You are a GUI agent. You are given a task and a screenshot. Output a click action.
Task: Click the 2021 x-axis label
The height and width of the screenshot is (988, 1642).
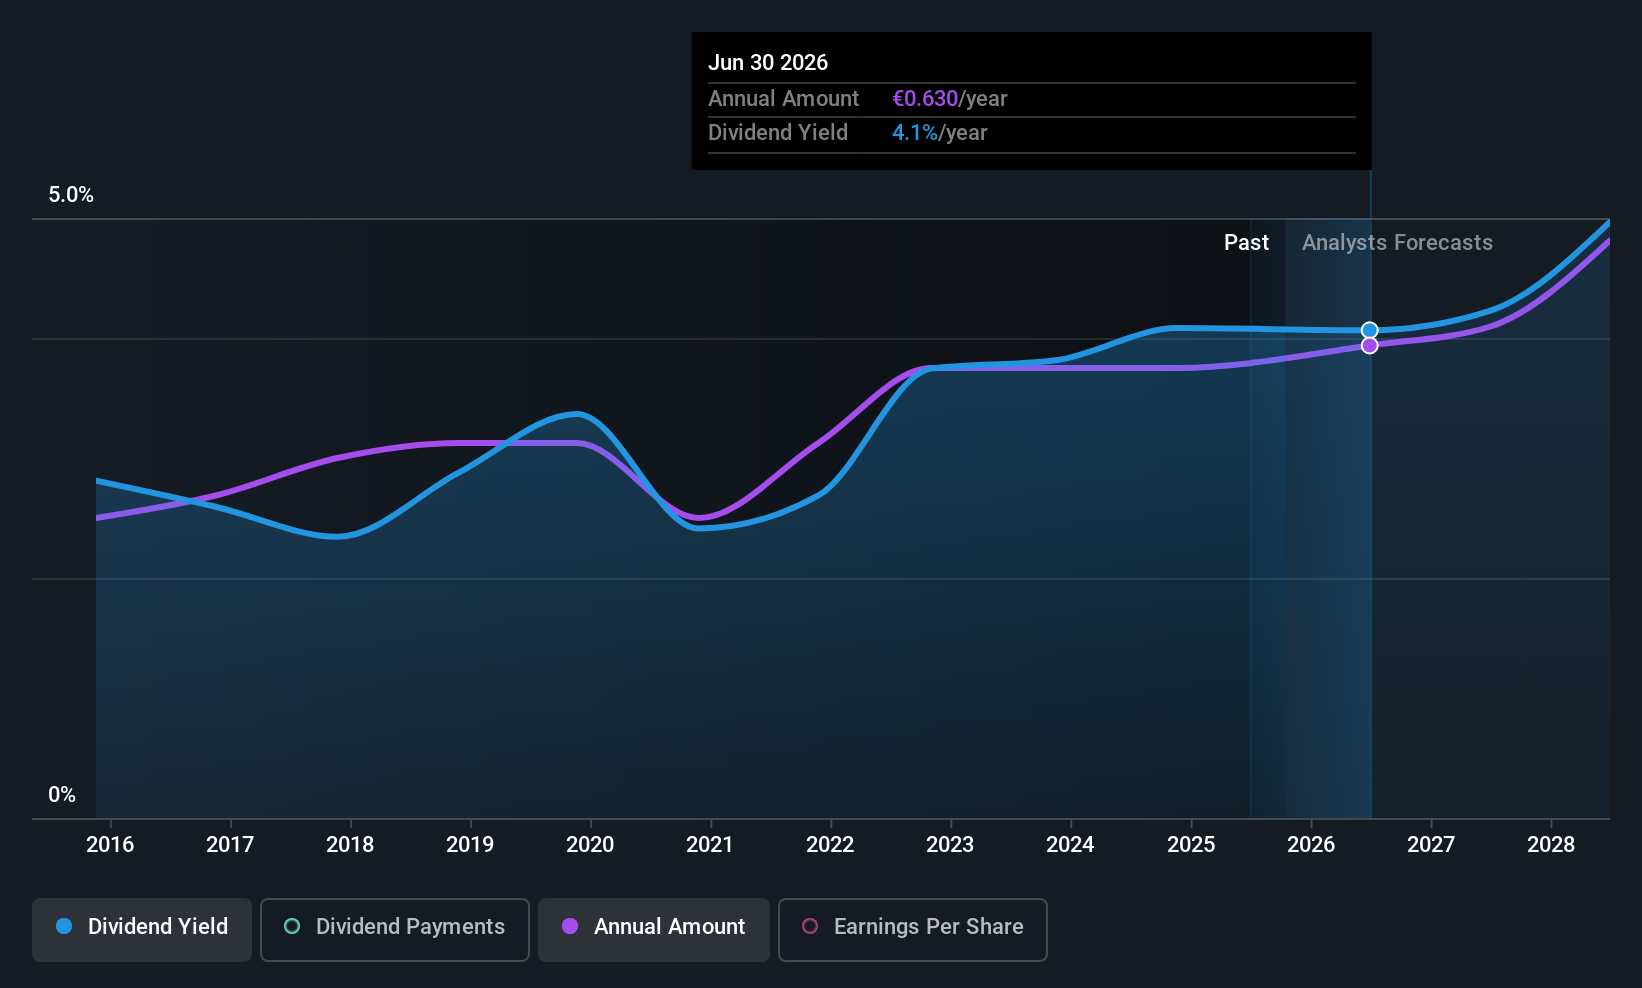(710, 845)
